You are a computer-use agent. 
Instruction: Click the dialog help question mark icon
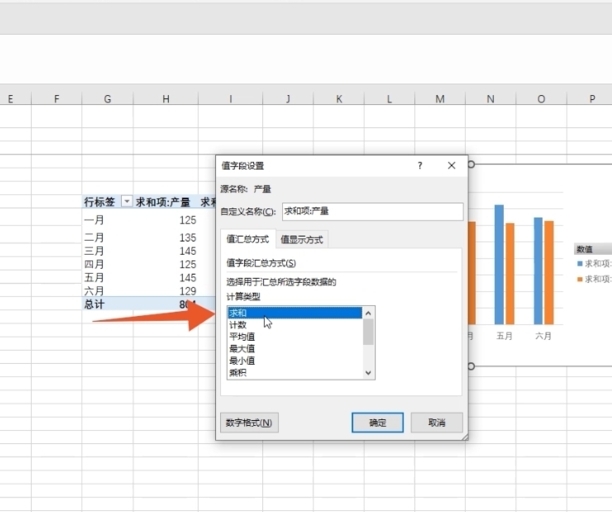point(420,165)
